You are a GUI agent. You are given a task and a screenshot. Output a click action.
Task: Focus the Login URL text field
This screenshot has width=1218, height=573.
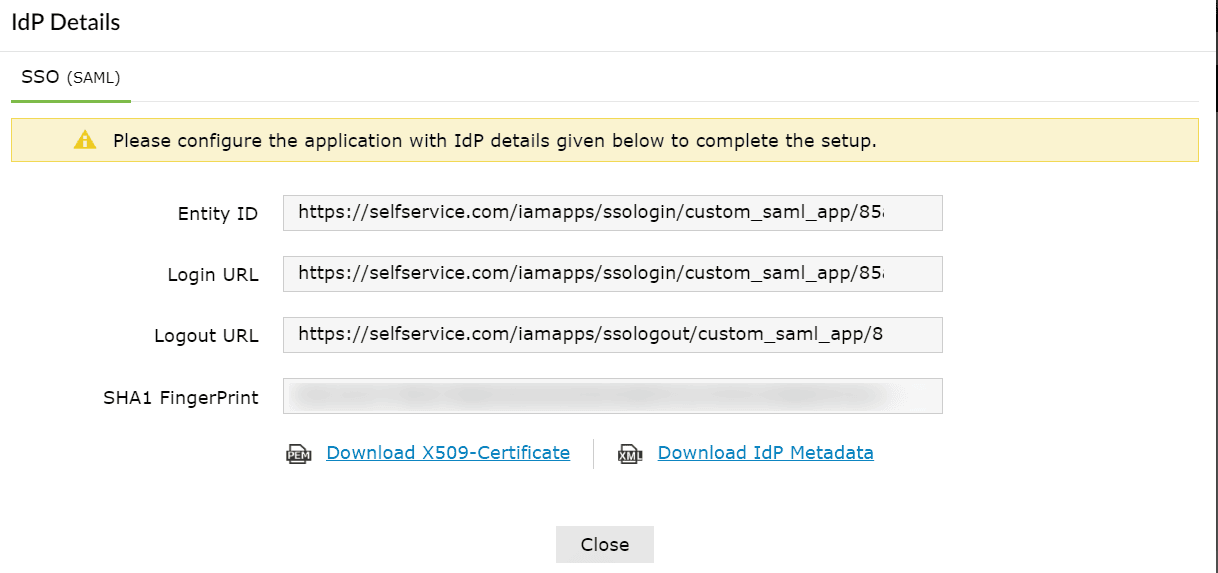coord(612,274)
